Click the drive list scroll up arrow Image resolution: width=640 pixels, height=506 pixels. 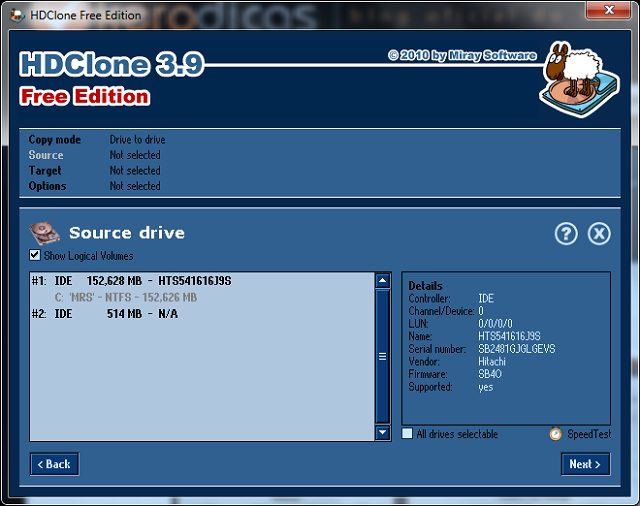(382, 280)
